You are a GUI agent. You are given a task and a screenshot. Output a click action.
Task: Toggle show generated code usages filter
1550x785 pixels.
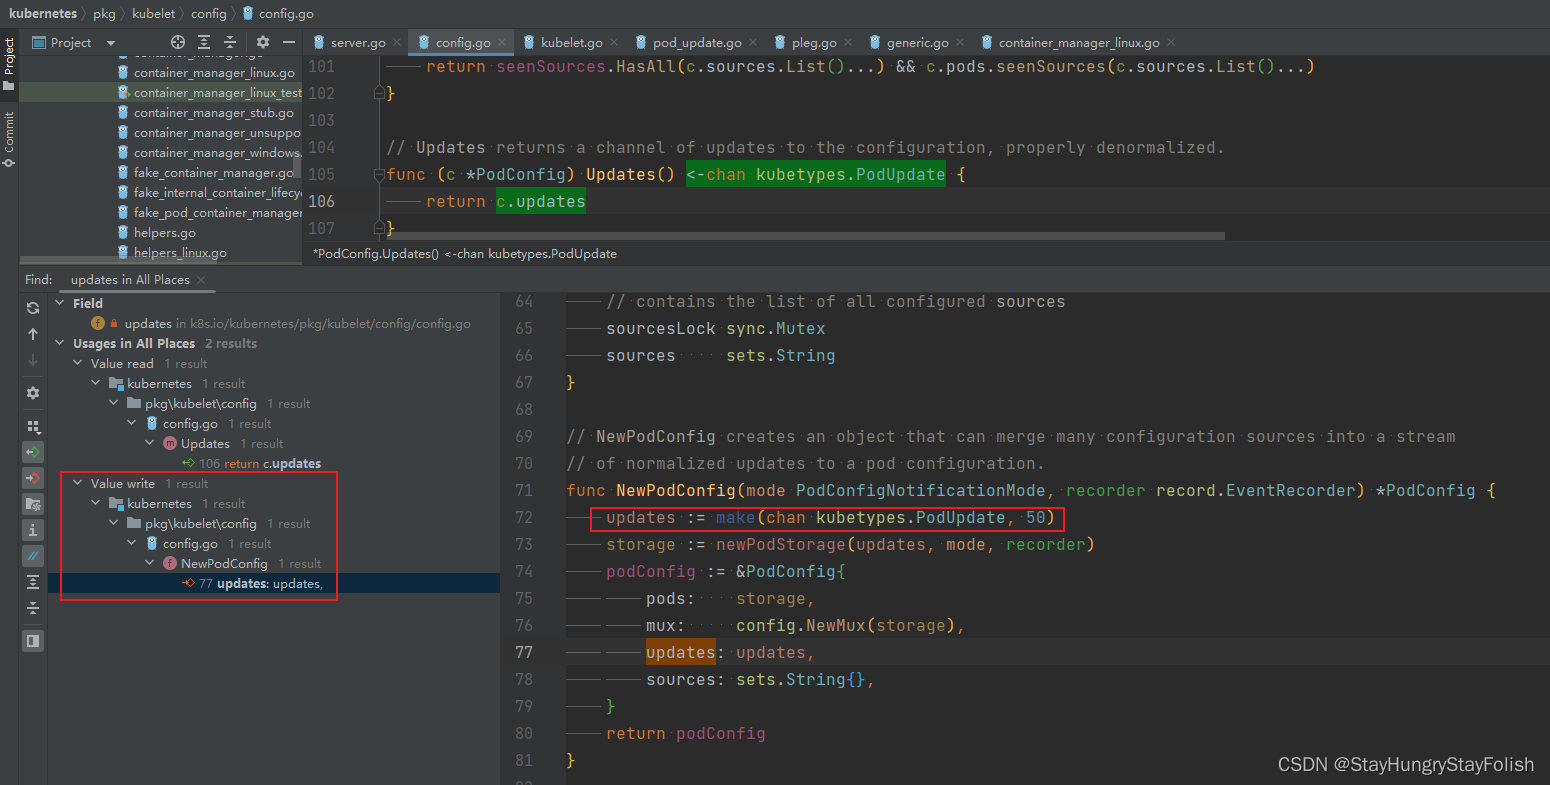[x=33, y=504]
